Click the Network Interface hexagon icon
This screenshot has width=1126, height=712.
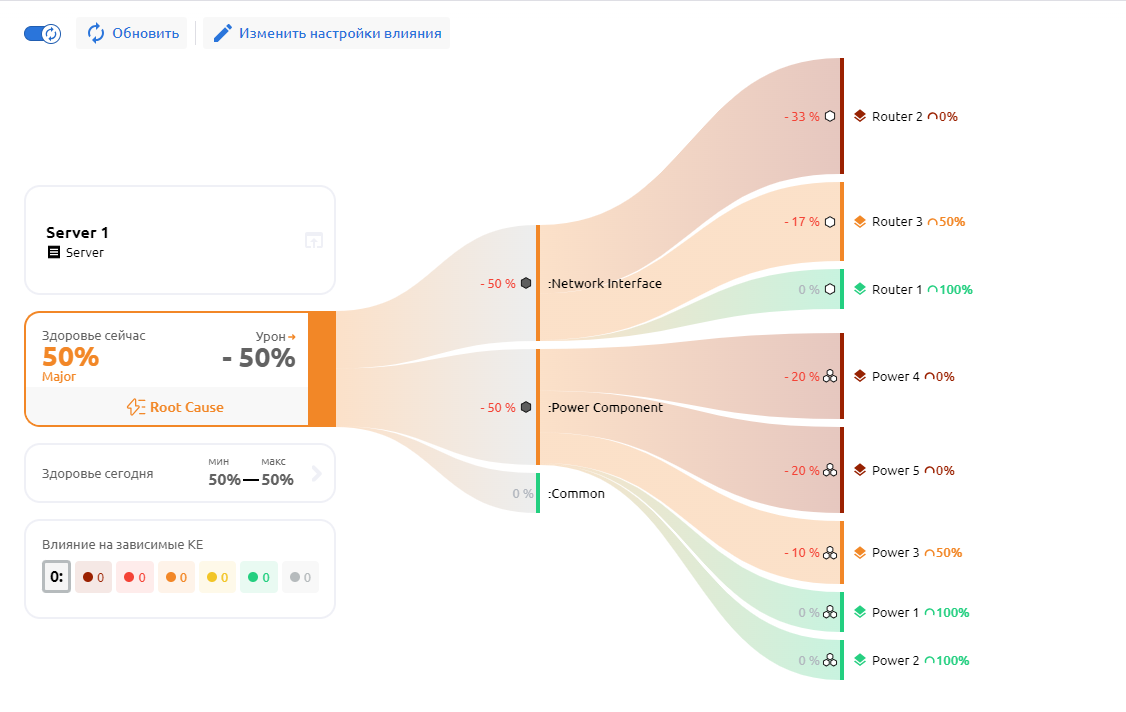(526, 283)
